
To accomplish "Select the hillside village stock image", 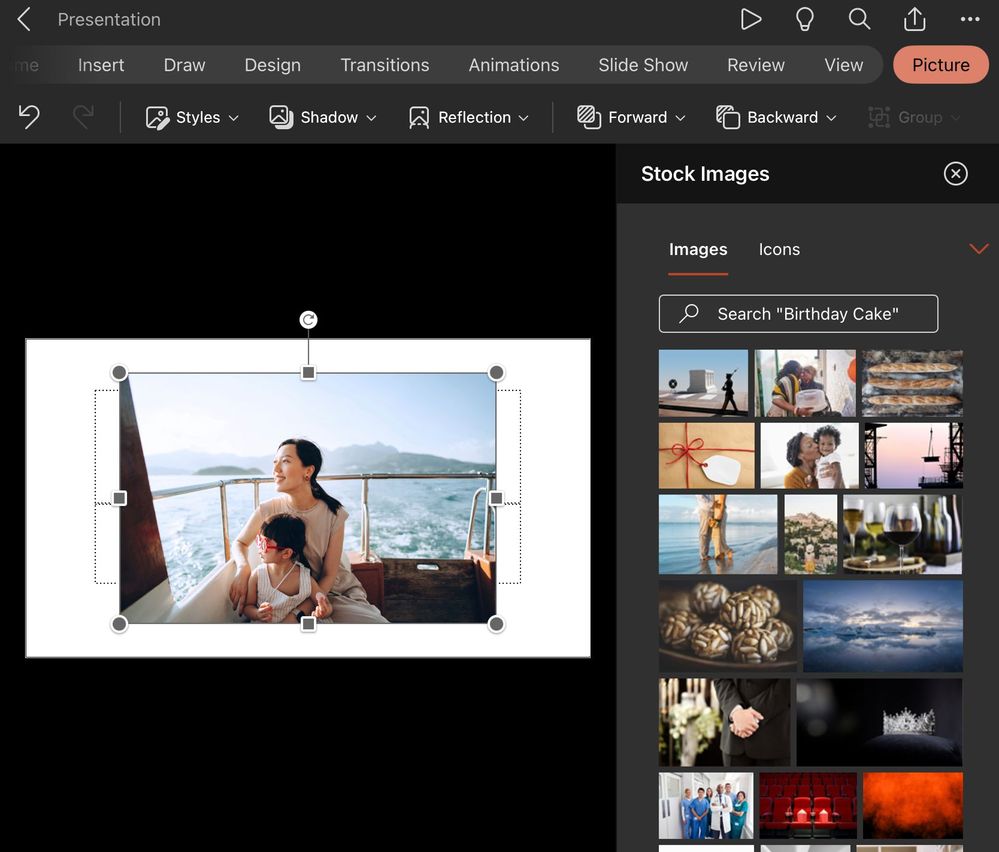I will [810, 535].
